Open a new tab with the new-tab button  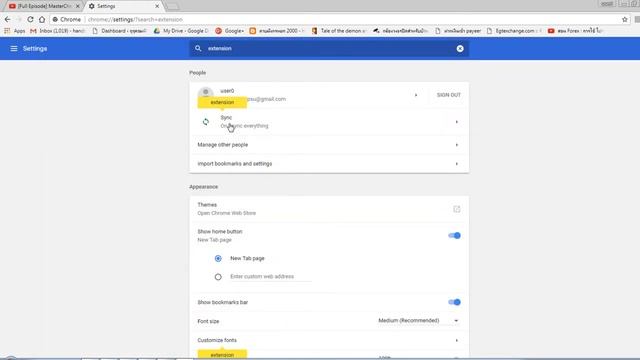coord(173,6)
